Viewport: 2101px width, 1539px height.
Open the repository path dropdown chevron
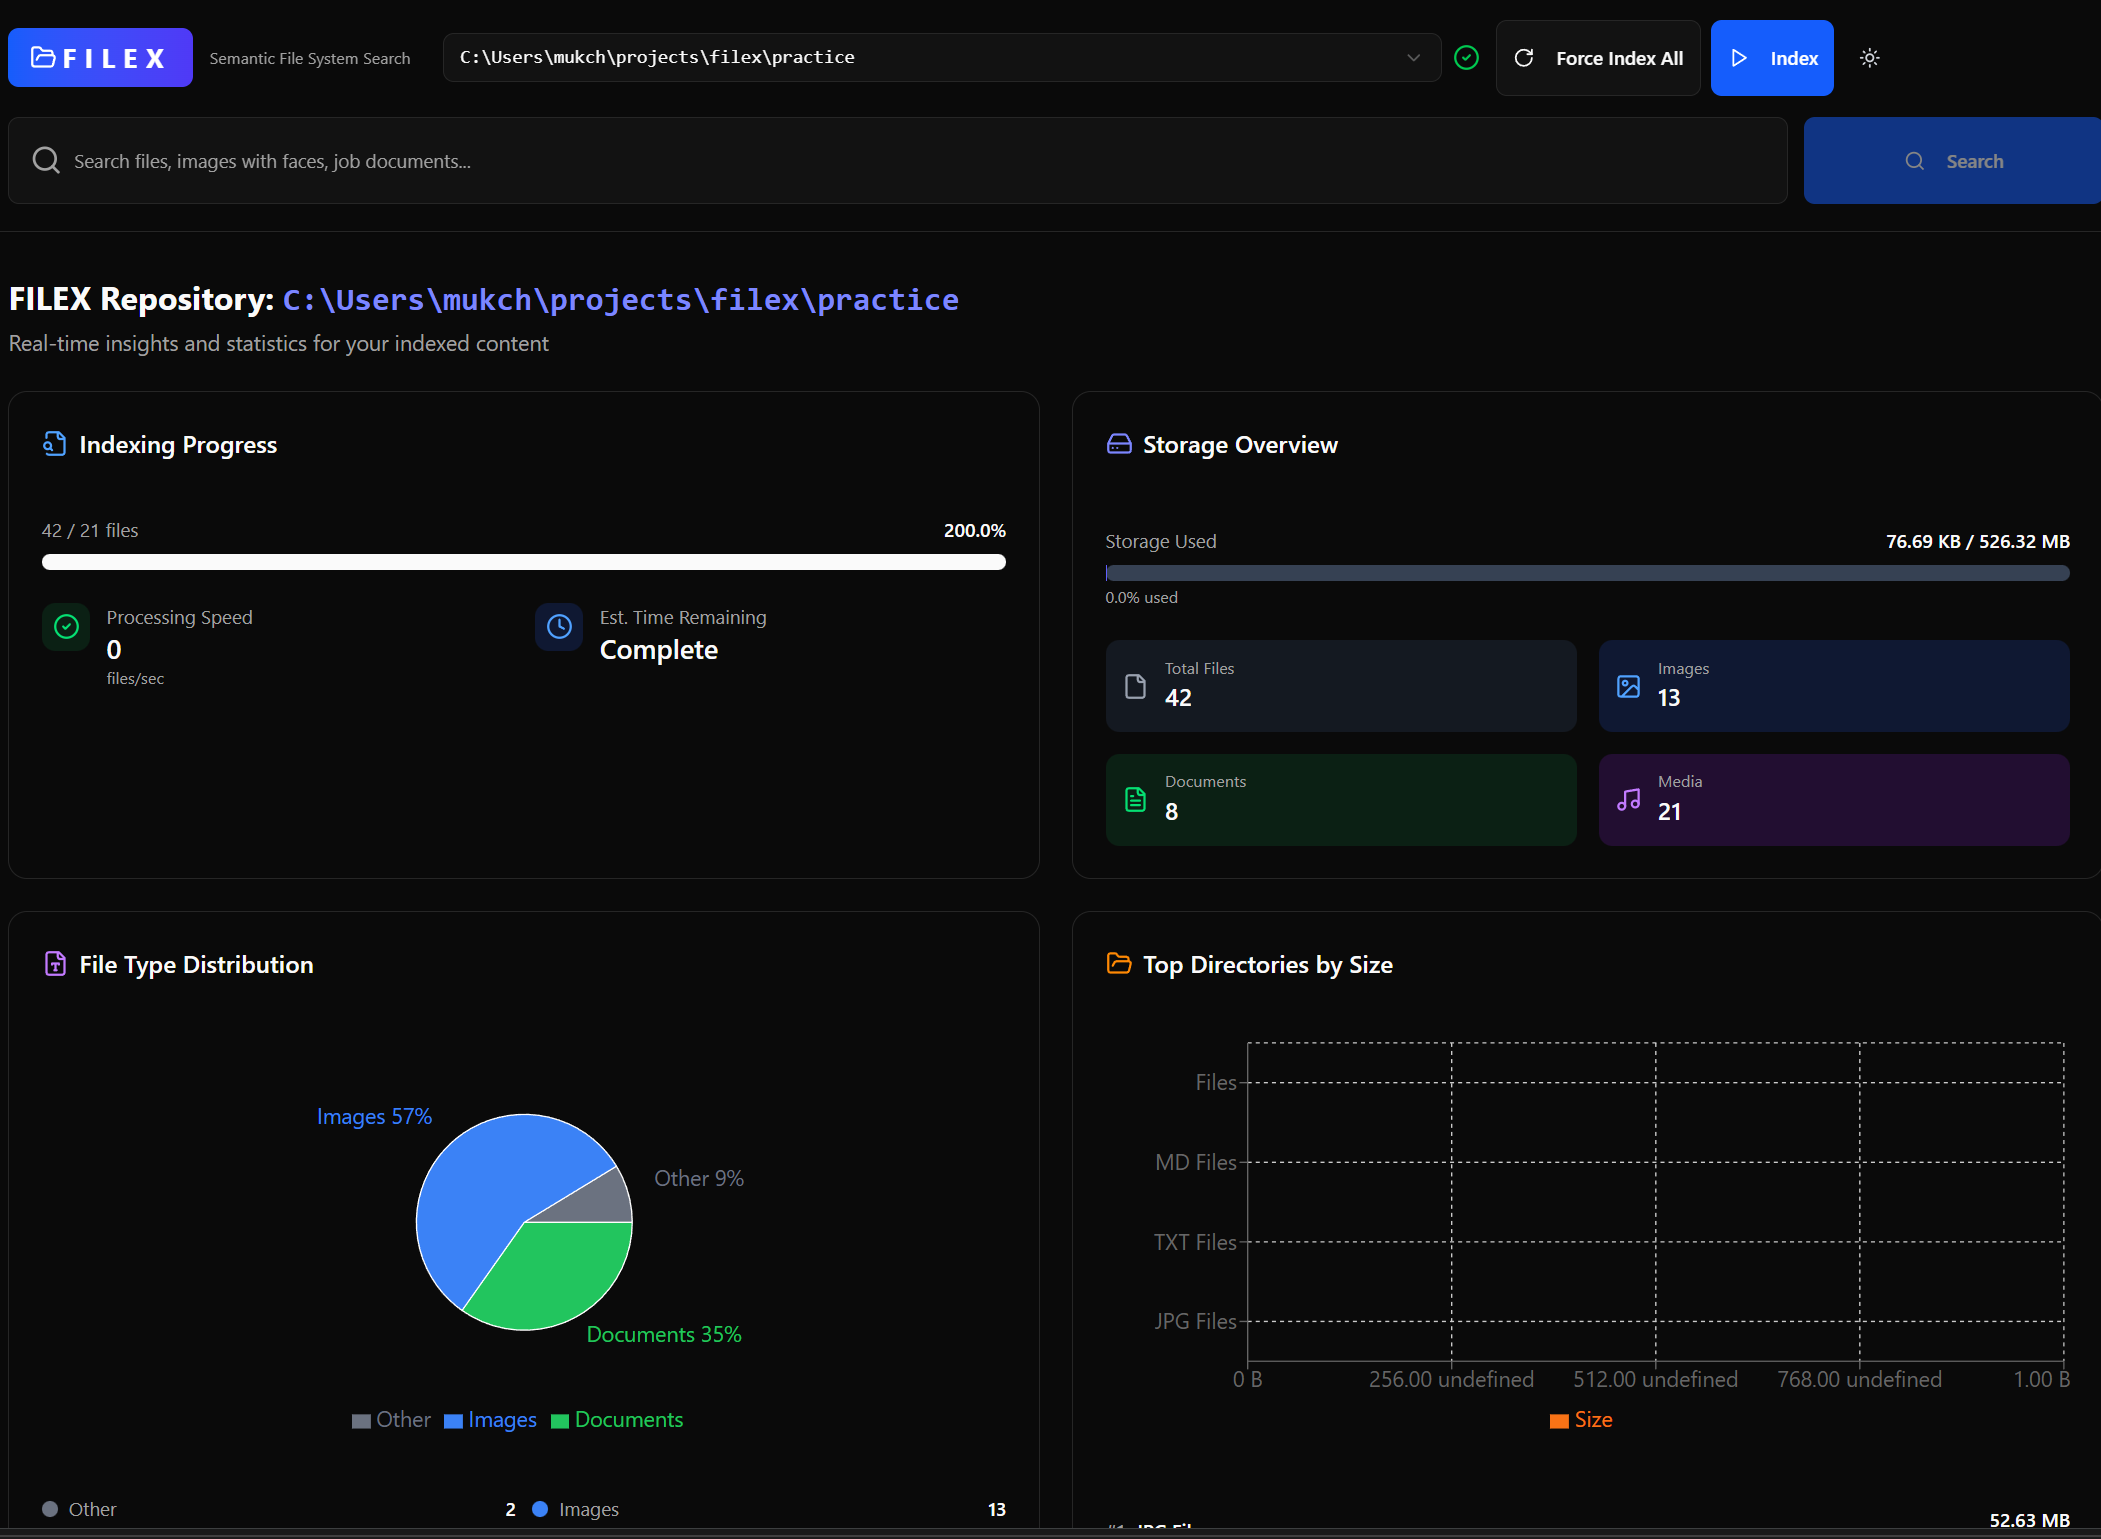click(x=1413, y=58)
